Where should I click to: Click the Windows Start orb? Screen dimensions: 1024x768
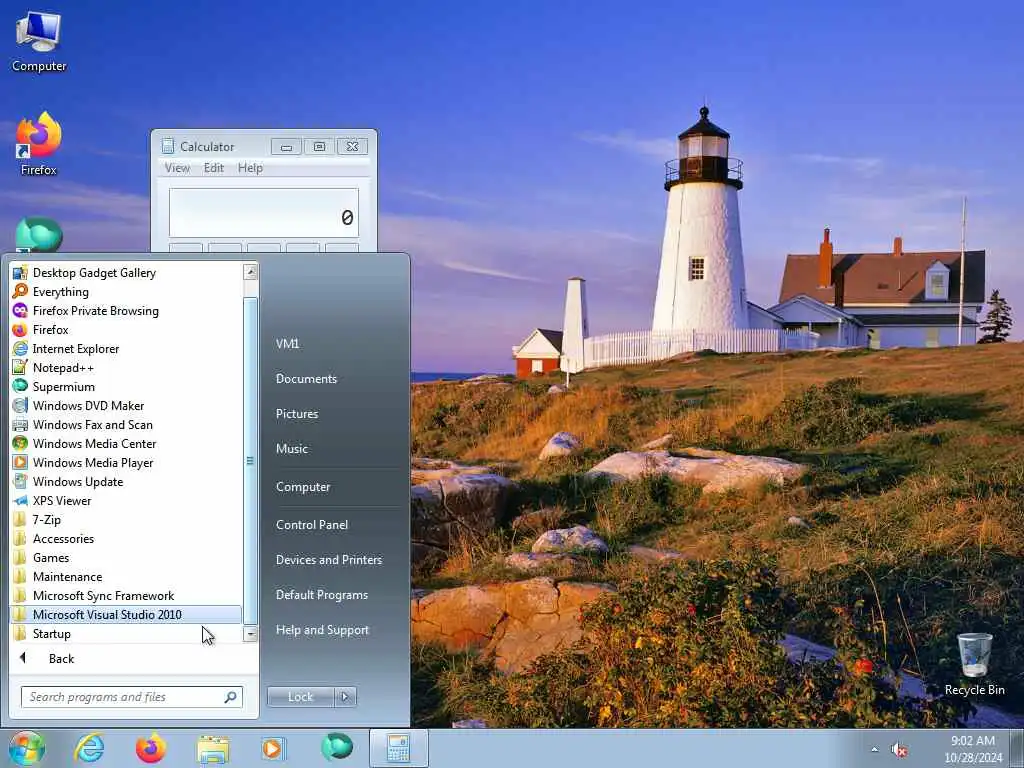27,748
